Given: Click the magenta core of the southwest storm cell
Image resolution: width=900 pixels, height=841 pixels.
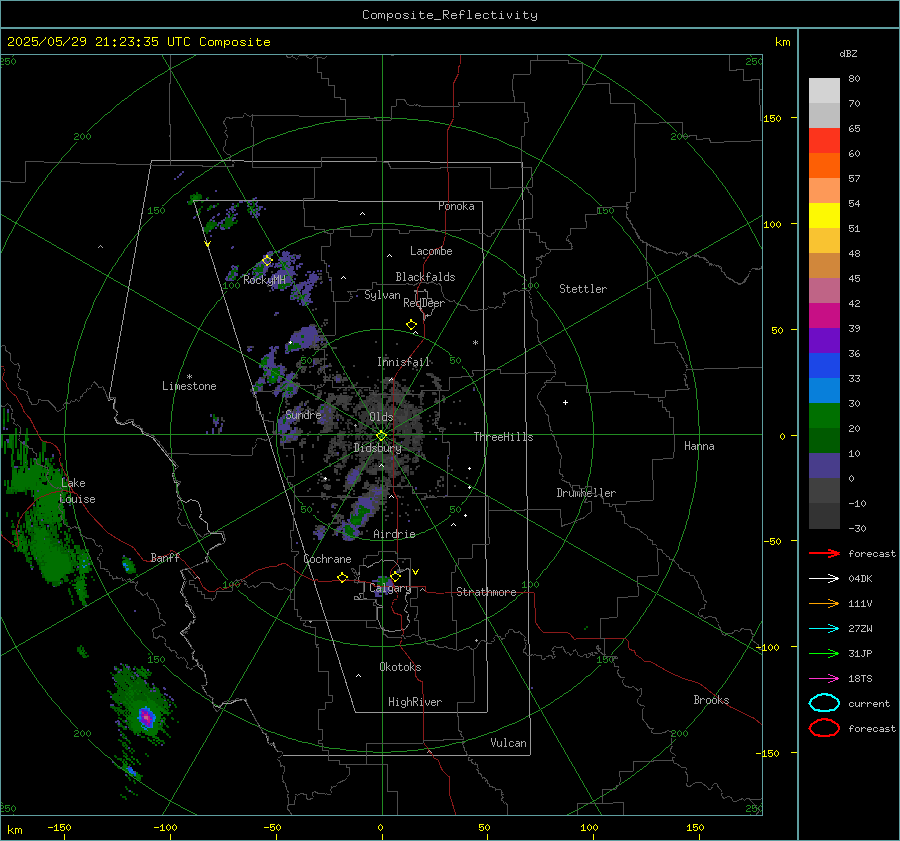Looking at the screenshot, I should pyautogui.click(x=146, y=716).
